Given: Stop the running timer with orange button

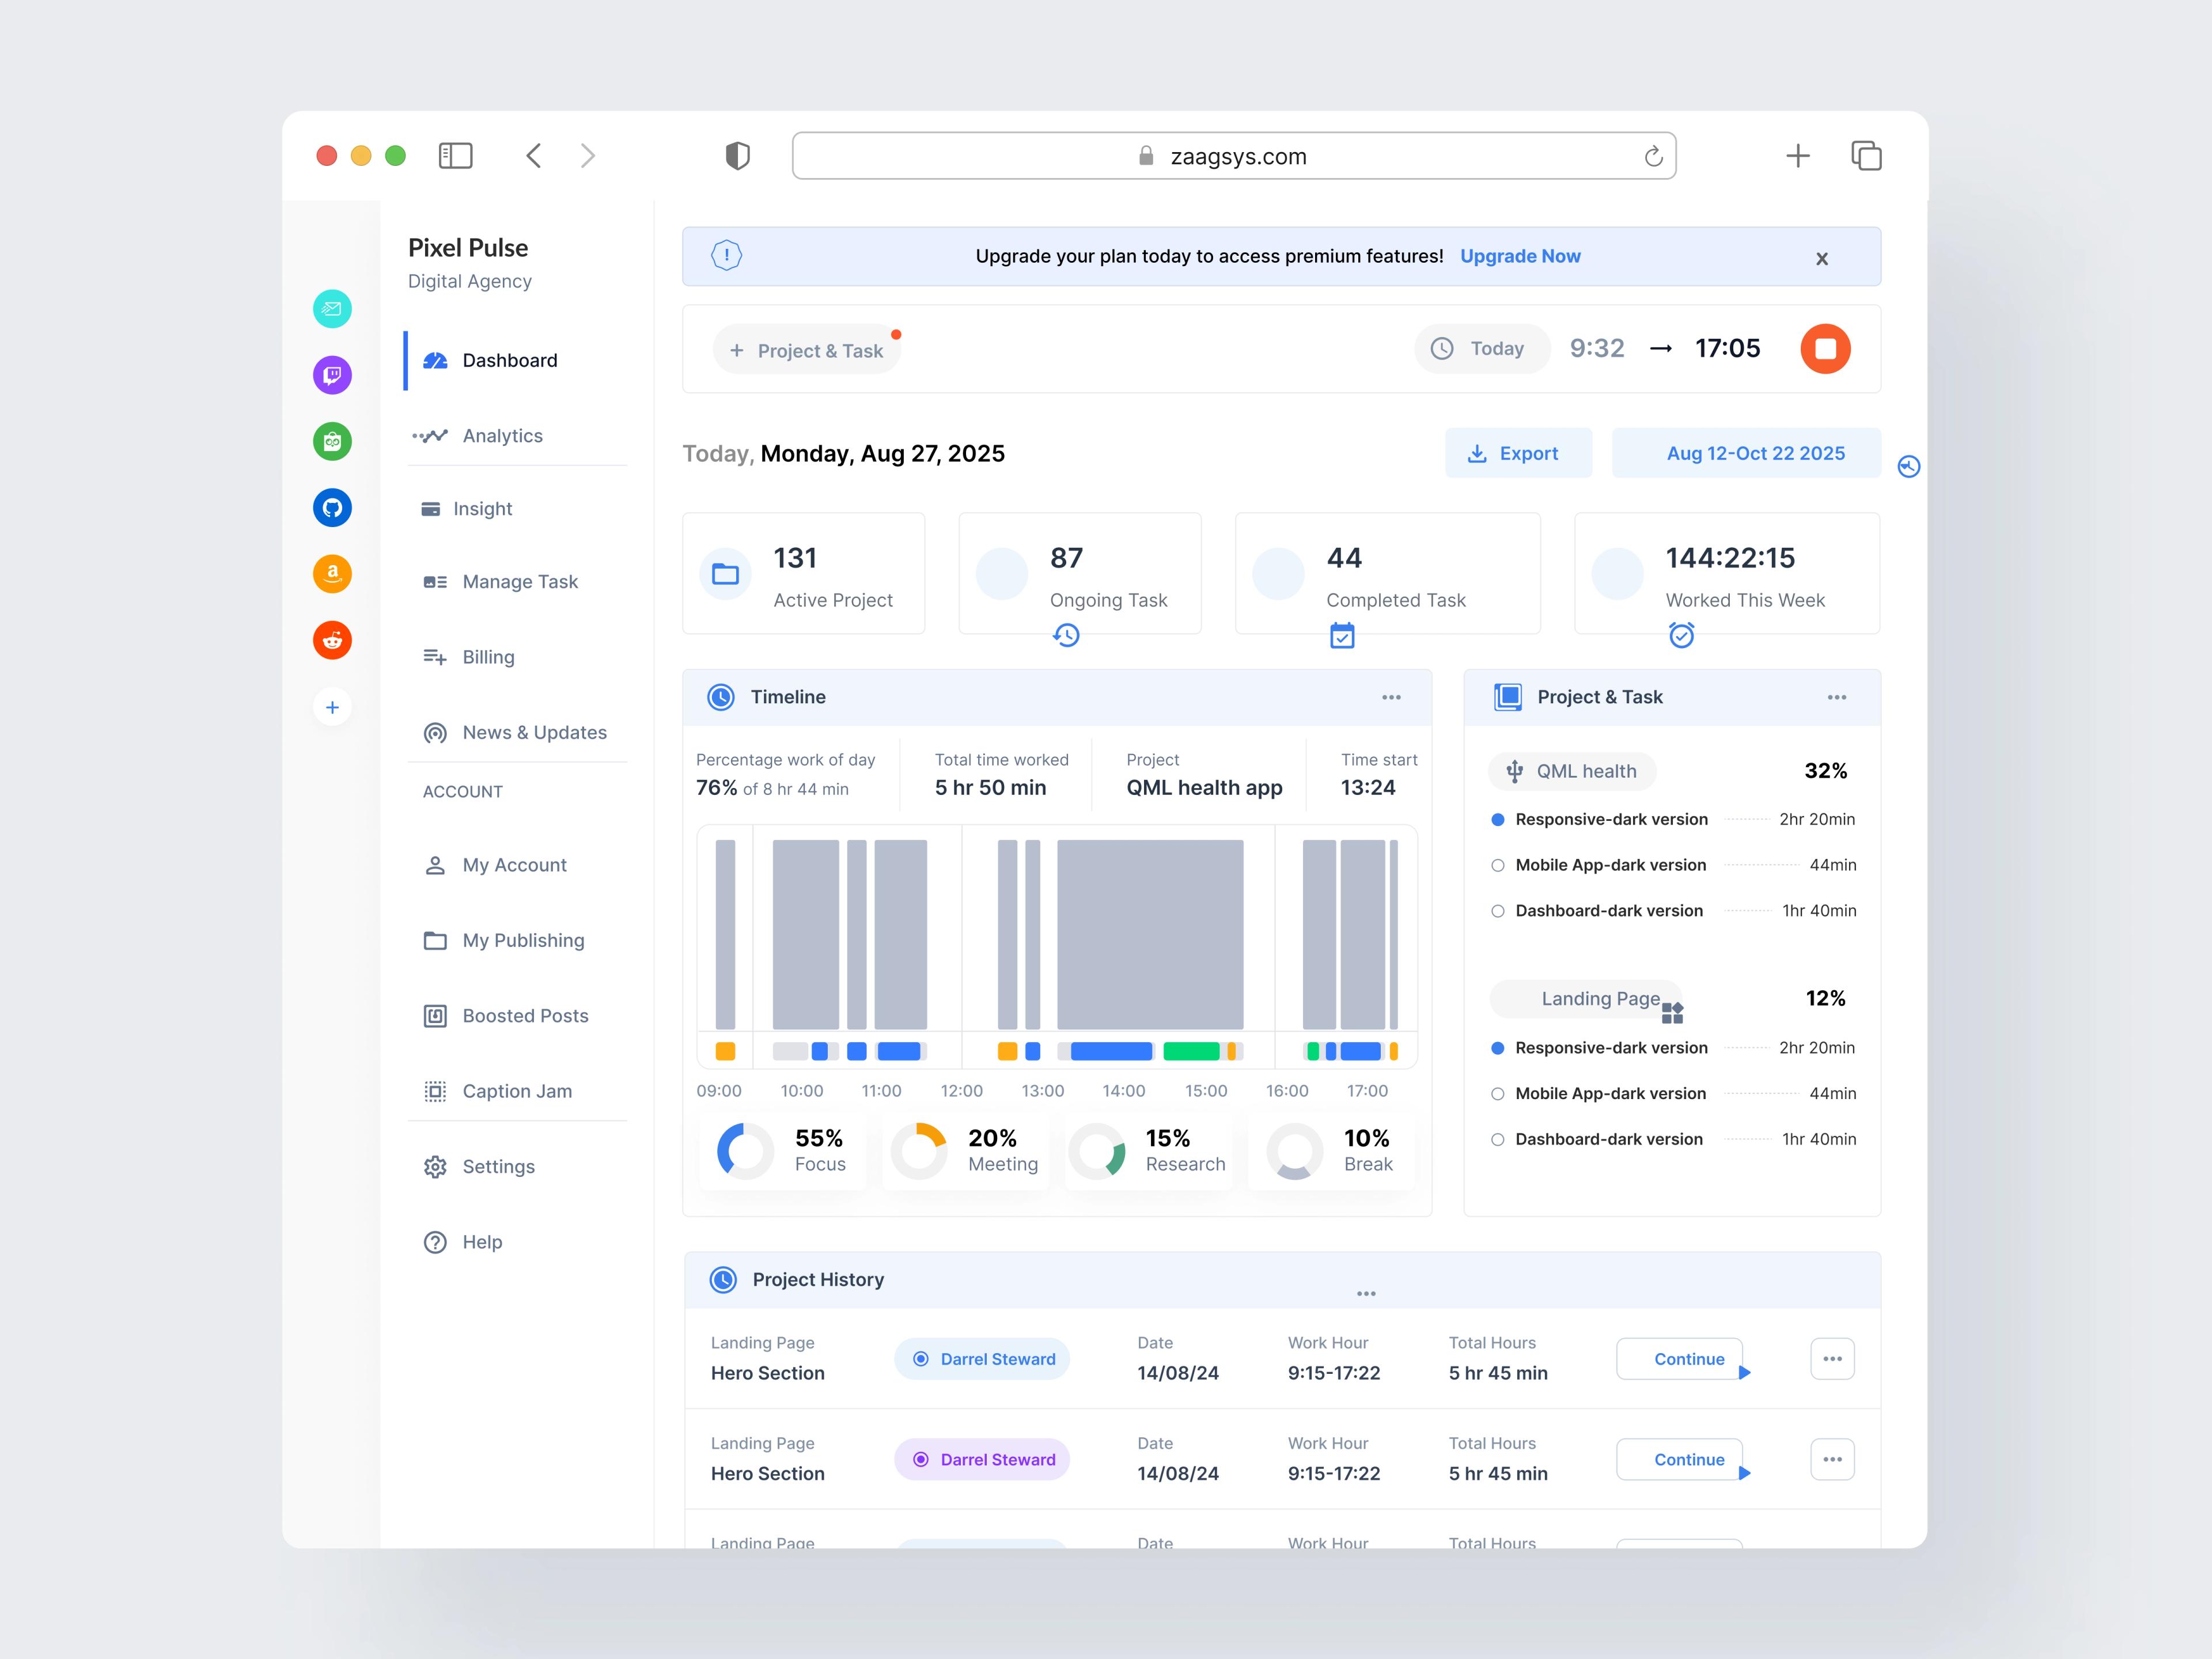Looking at the screenshot, I should (1825, 348).
